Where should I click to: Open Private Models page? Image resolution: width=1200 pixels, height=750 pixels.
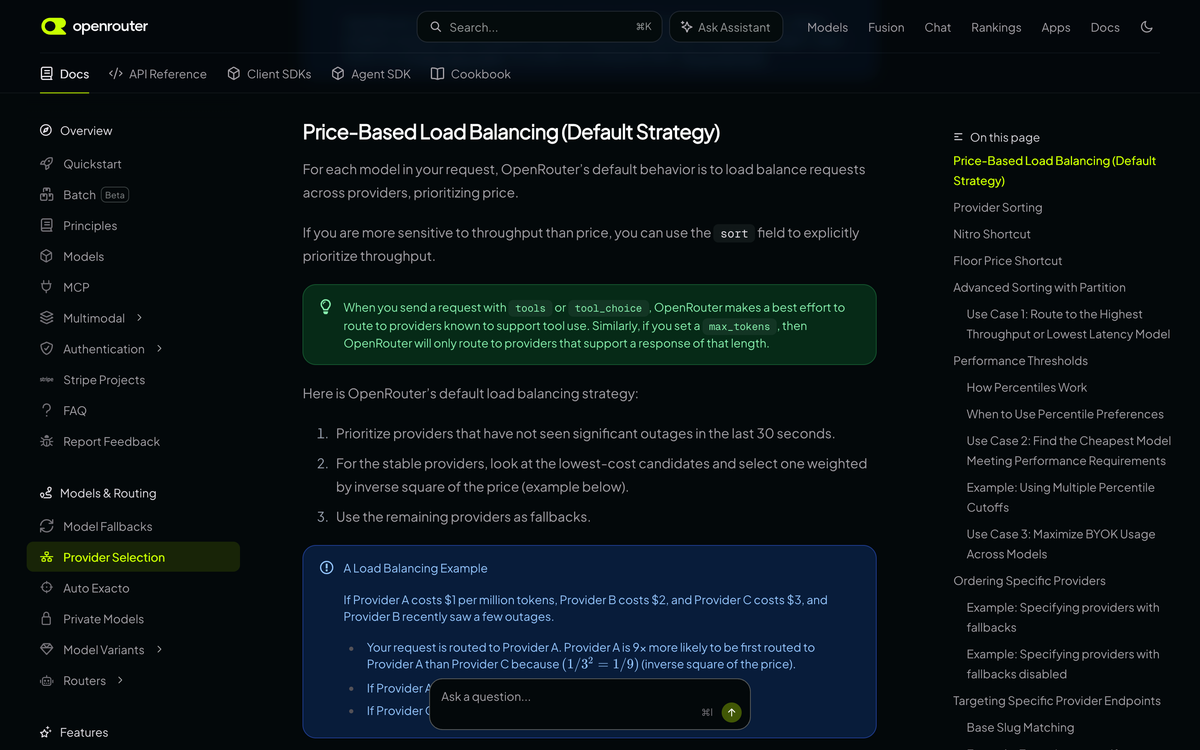tap(104, 619)
